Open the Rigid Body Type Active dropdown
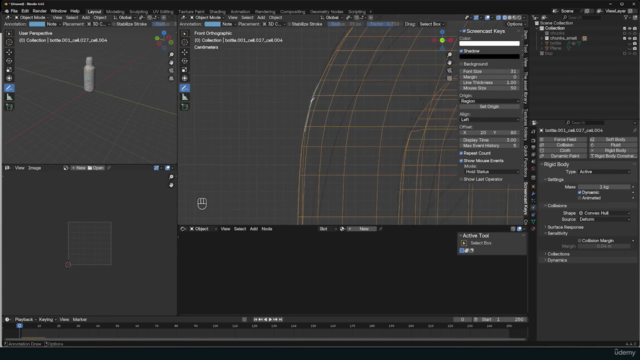 point(604,172)
